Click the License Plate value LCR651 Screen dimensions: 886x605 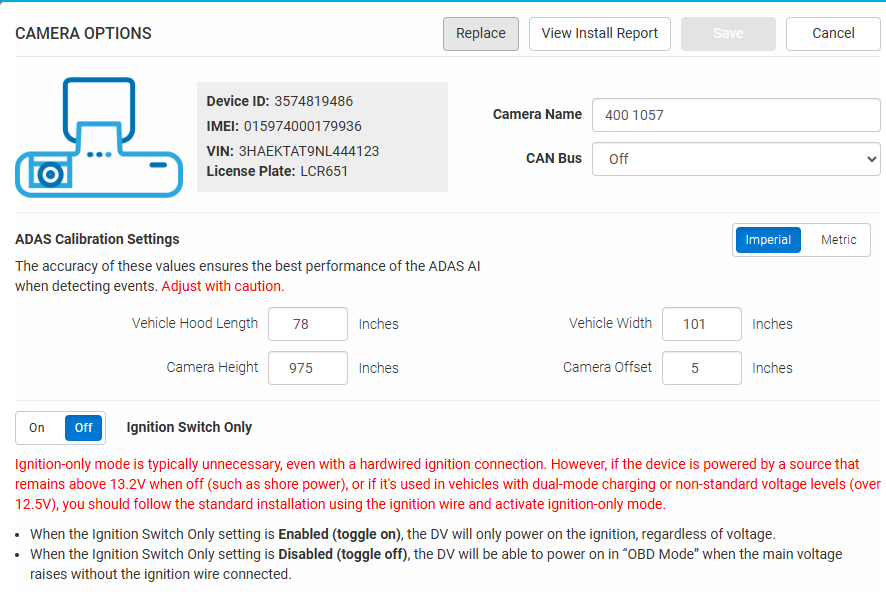[323, 171]
